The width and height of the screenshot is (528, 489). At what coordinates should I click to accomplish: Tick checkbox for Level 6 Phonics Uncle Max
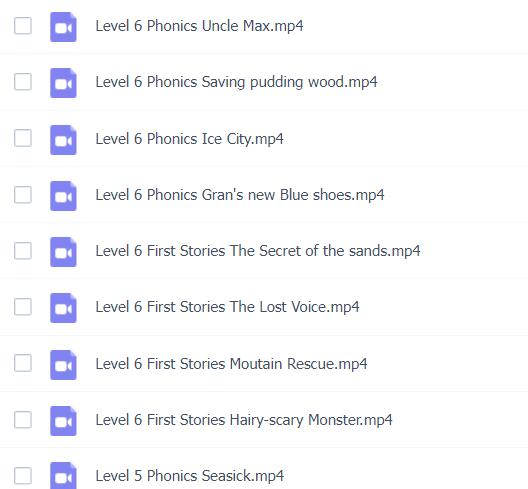23,26
